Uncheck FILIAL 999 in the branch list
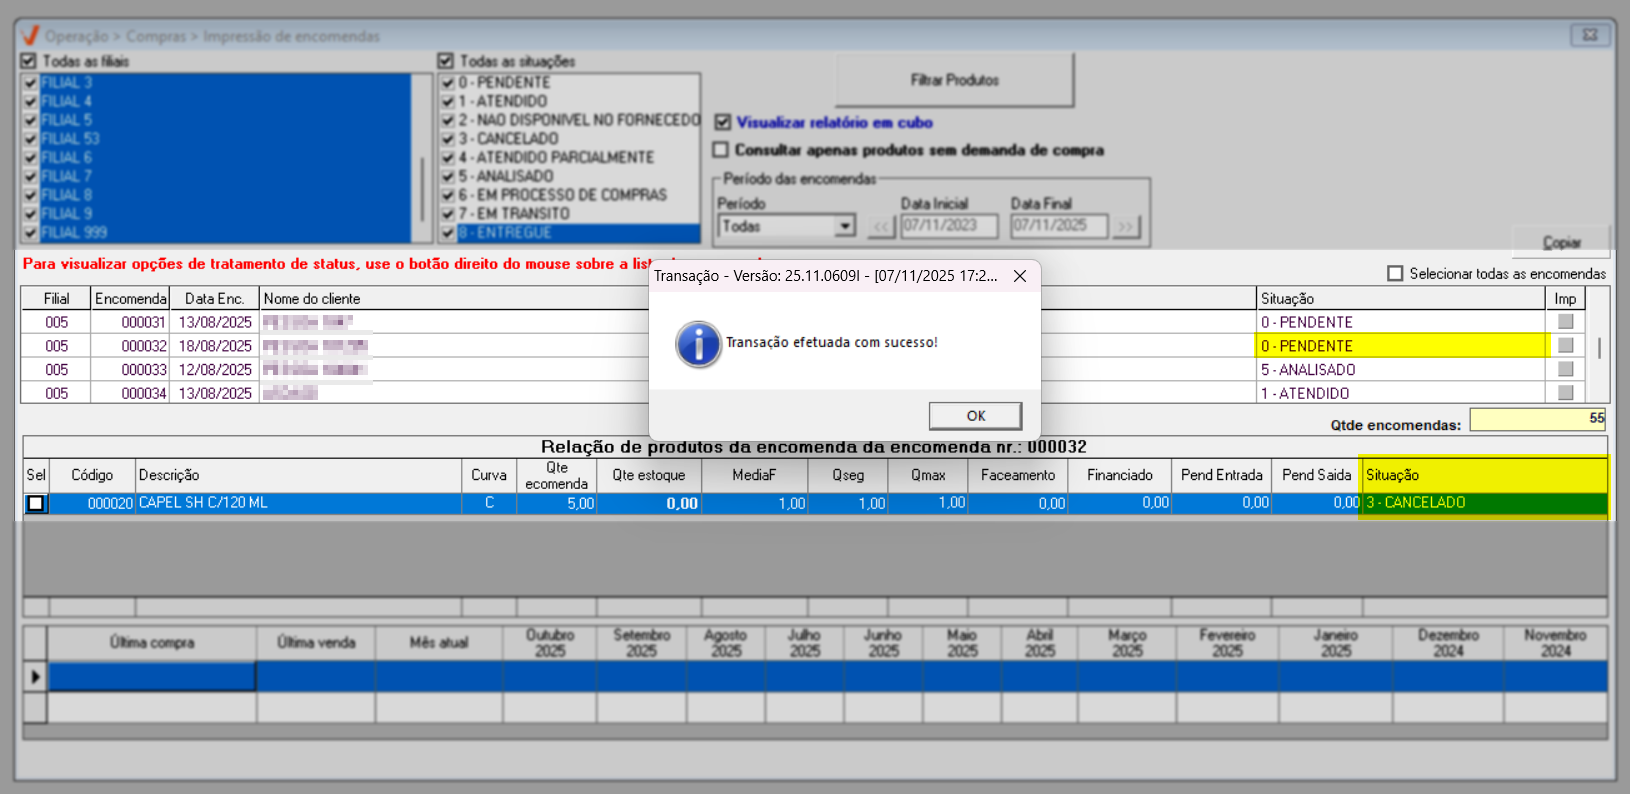Viewport: 1630px width, 794px height. (x=30, y=233)
